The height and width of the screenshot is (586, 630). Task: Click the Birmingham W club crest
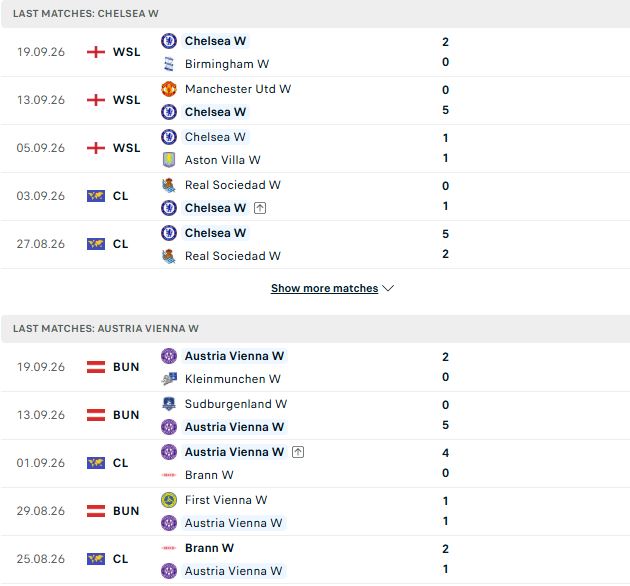point(169,64)
